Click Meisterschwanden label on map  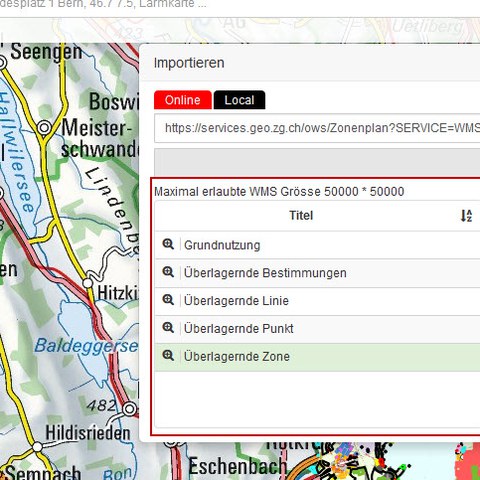[x=100, y=138]
